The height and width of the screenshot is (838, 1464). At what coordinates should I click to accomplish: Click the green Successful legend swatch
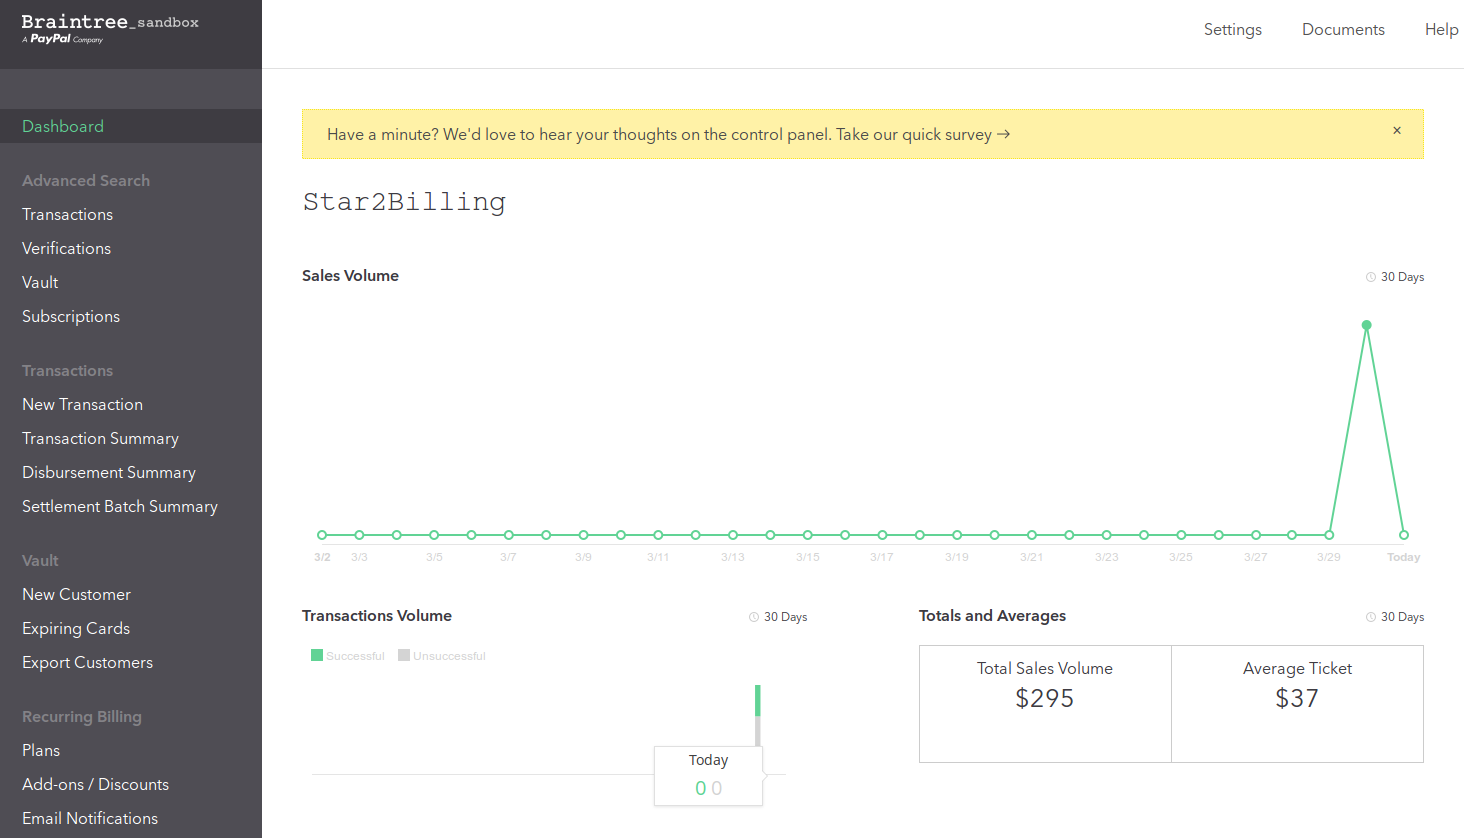[317, 655]
